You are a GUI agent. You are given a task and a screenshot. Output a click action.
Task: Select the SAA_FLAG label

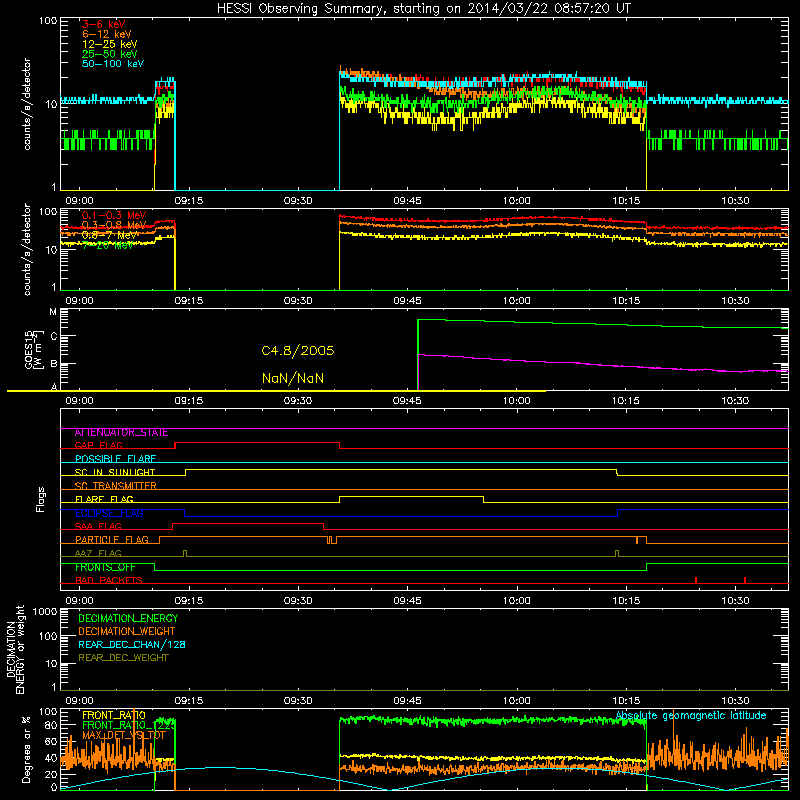click(x=98, y=526)
